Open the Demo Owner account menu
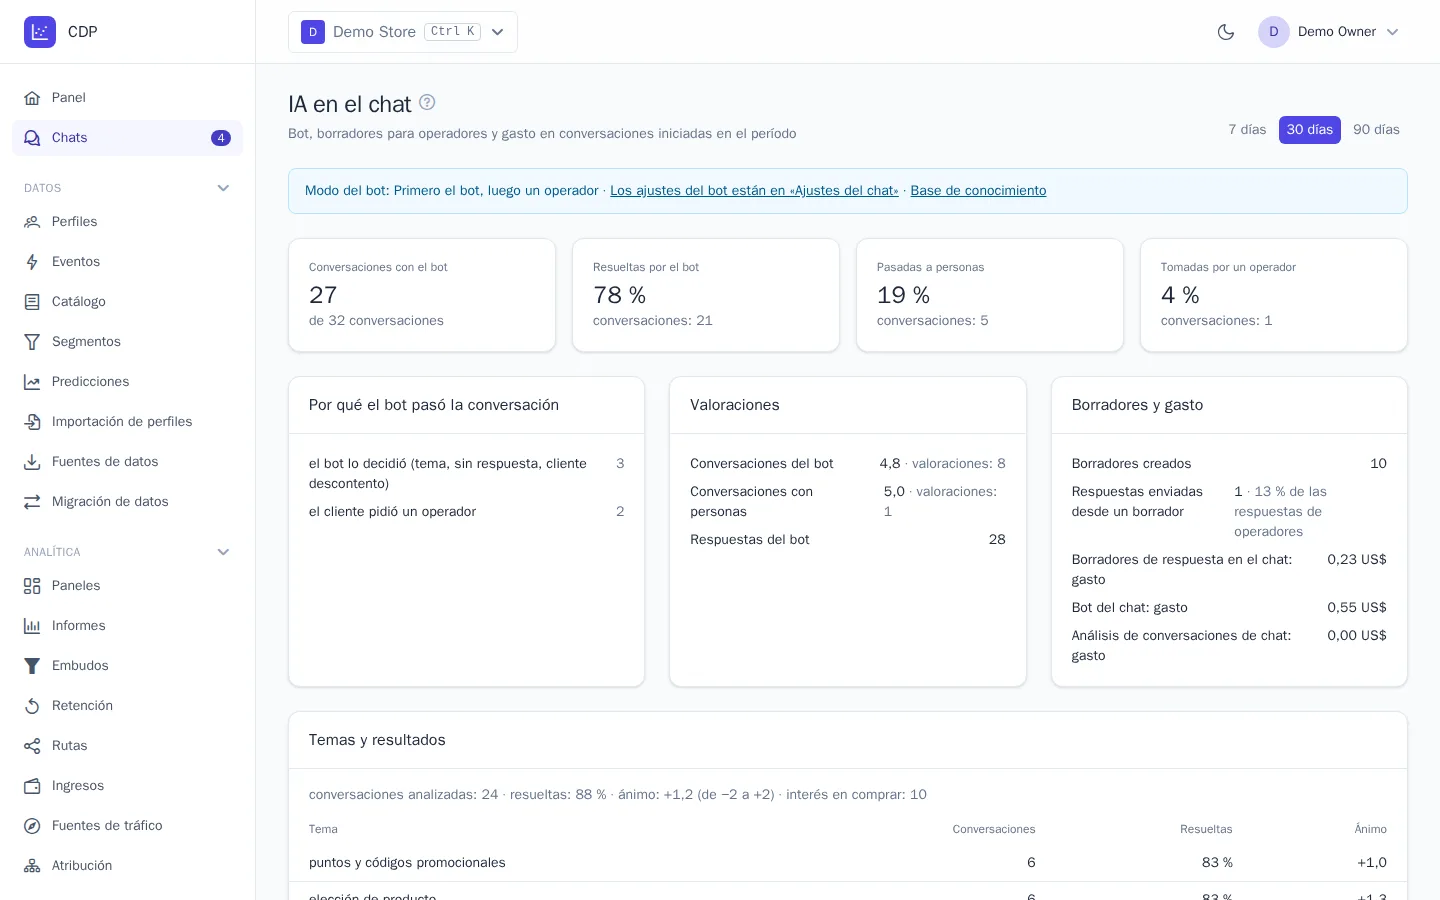Screen dimensions: 1440x900 point(1329,32)
